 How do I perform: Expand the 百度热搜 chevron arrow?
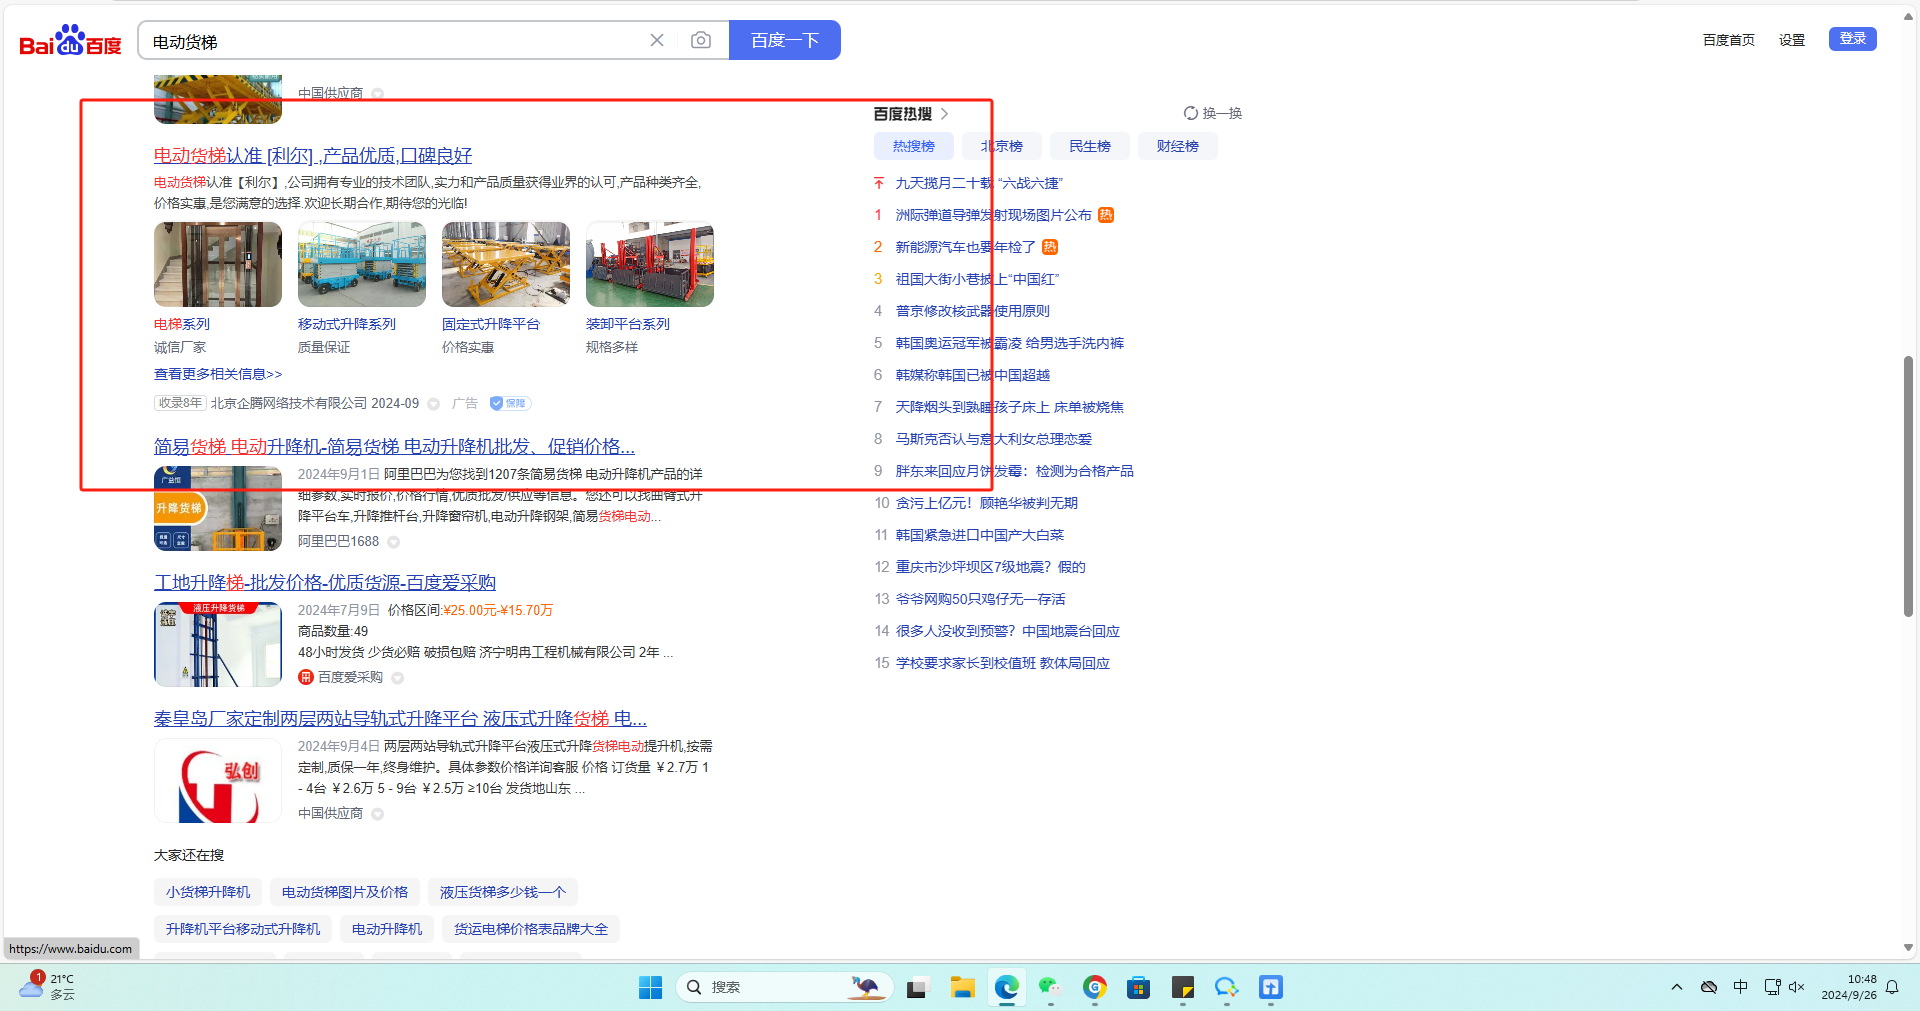(x=944, y=114)
